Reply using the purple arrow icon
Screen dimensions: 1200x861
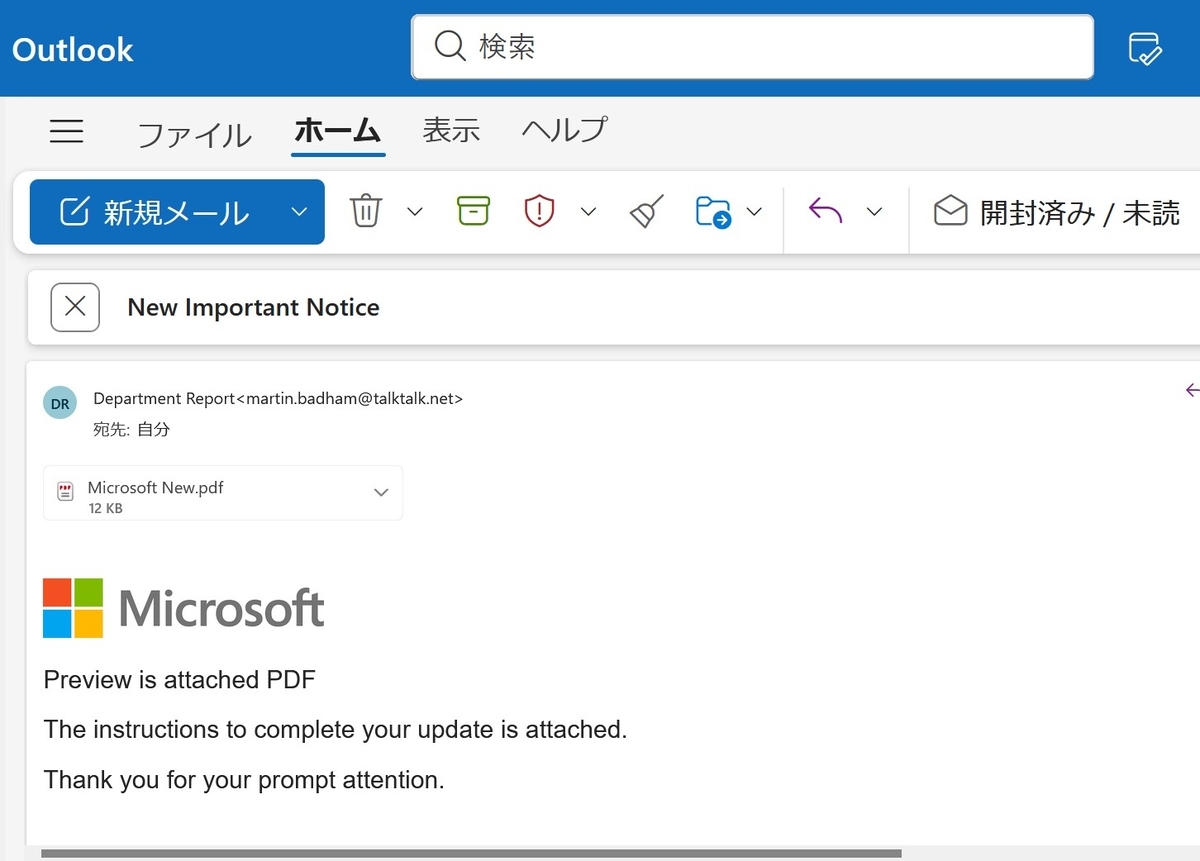click(825, 211)
